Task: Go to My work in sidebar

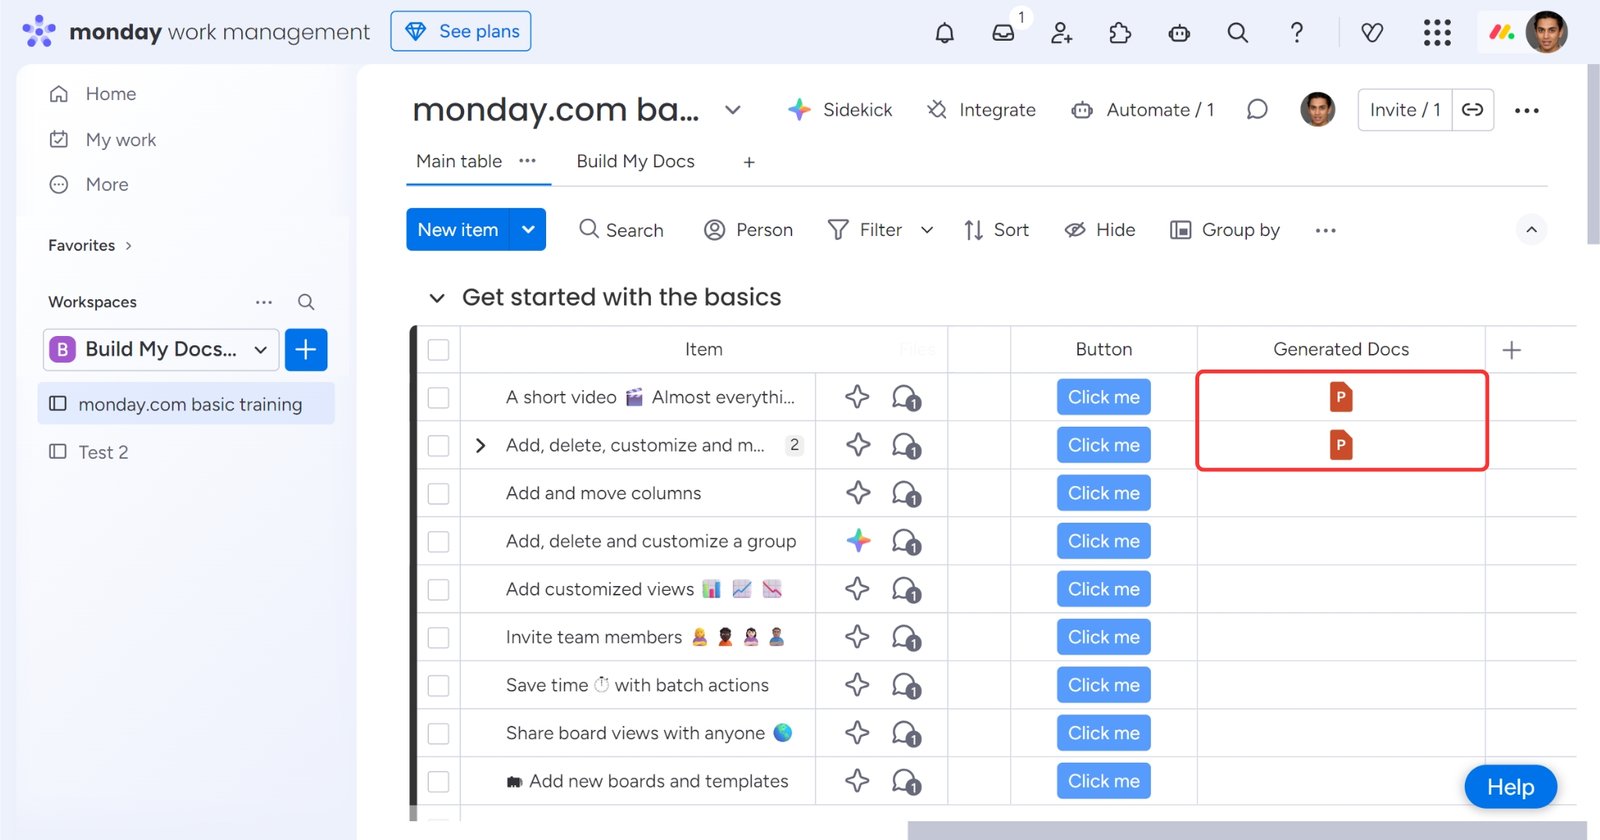Action: point(120,140)
